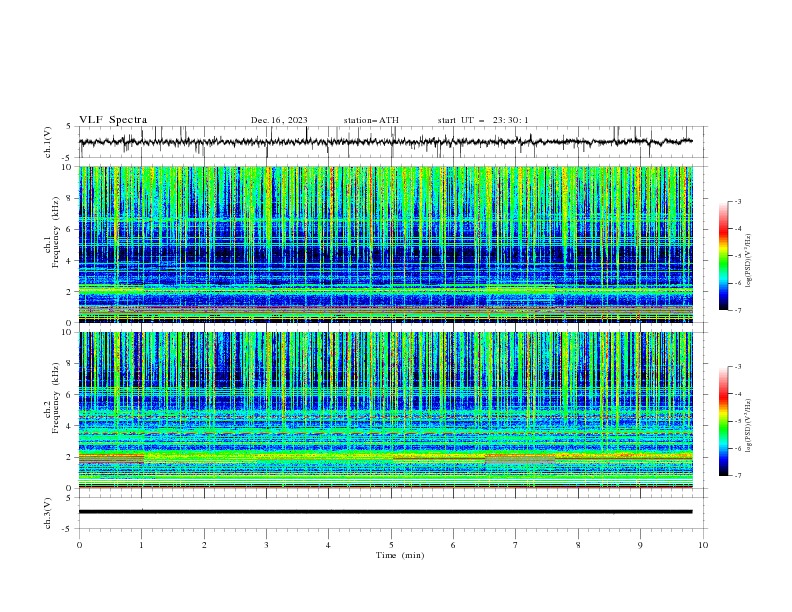Screen dimensions: 792x612
Task: Click the 'start UT = 23:30: 1' text
Action: [x=483, y=120]
